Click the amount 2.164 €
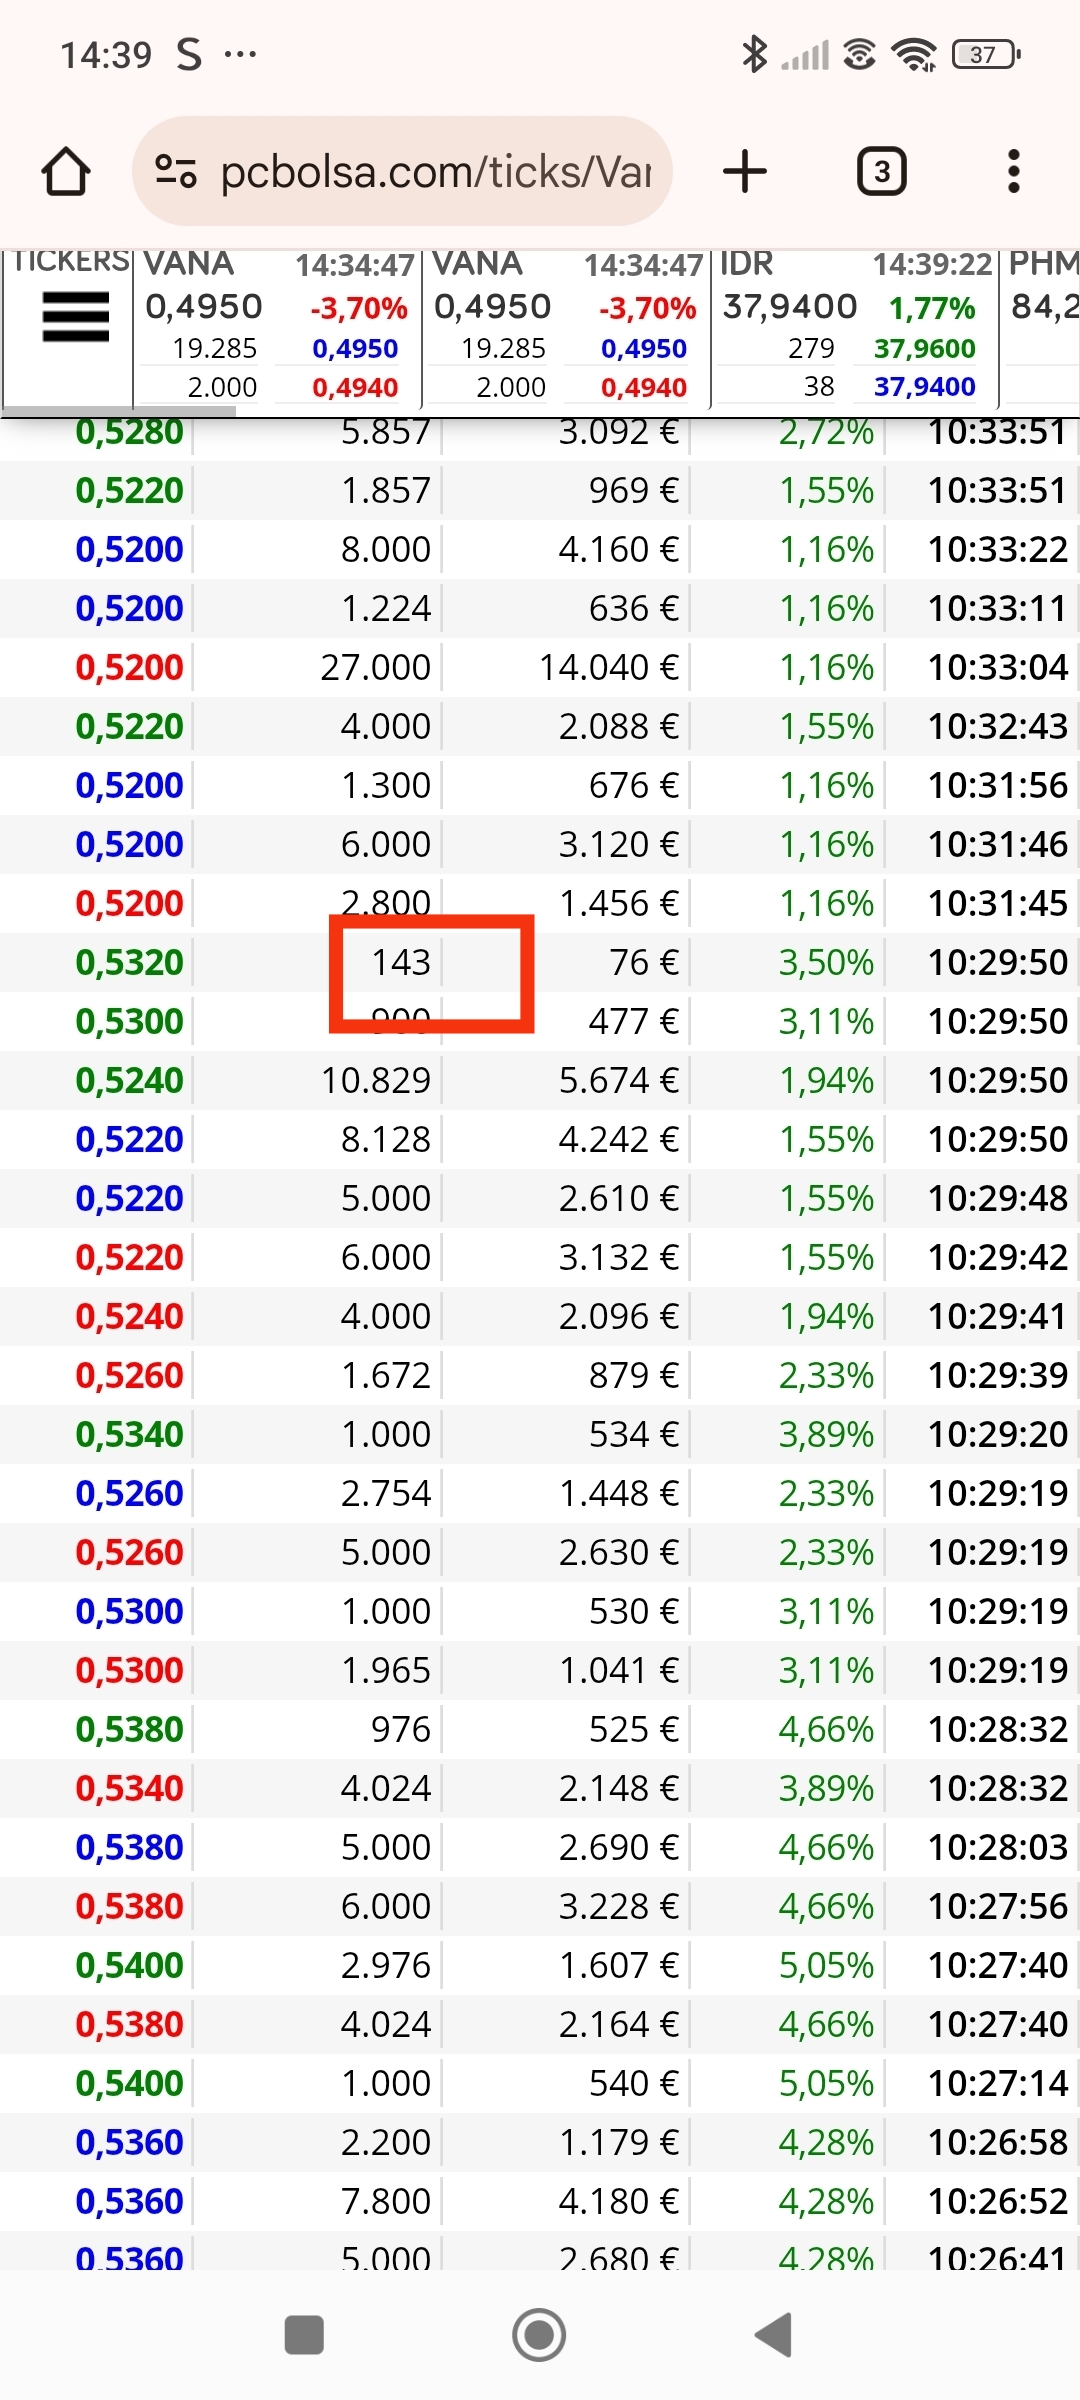The image size is (1080, 2400). (619, 2024)
